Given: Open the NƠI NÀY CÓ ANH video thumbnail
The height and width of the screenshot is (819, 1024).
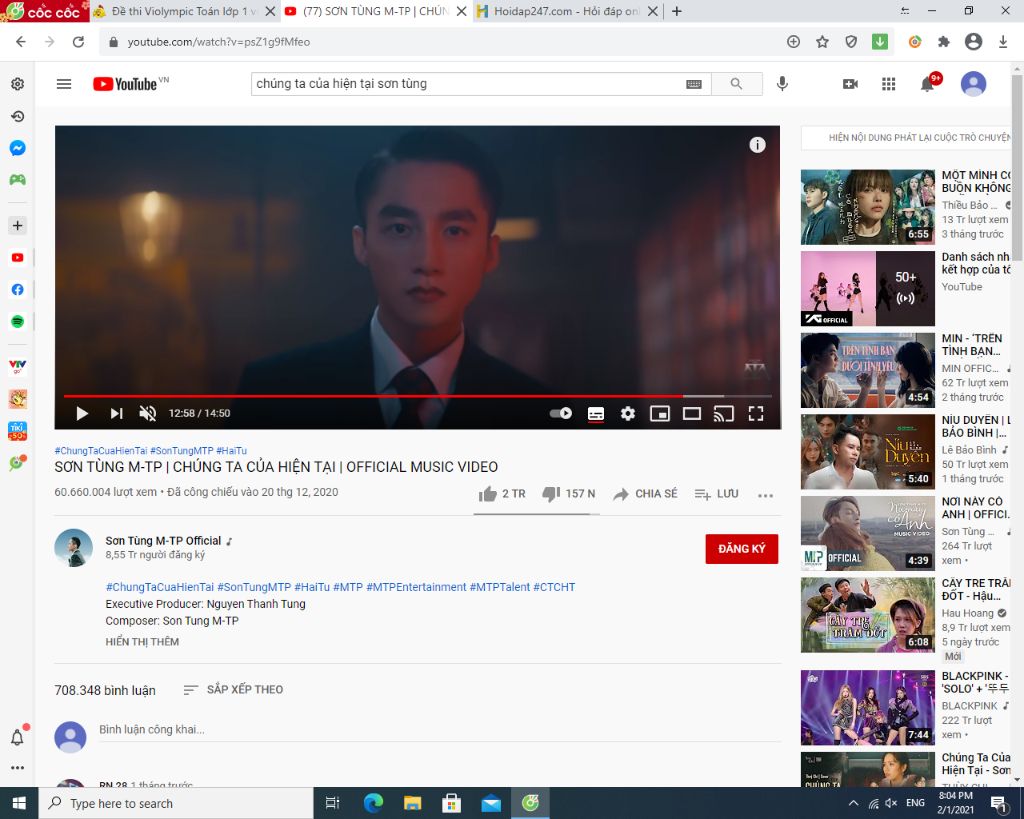Looking at the screenshot, I should tap(867, 534).
